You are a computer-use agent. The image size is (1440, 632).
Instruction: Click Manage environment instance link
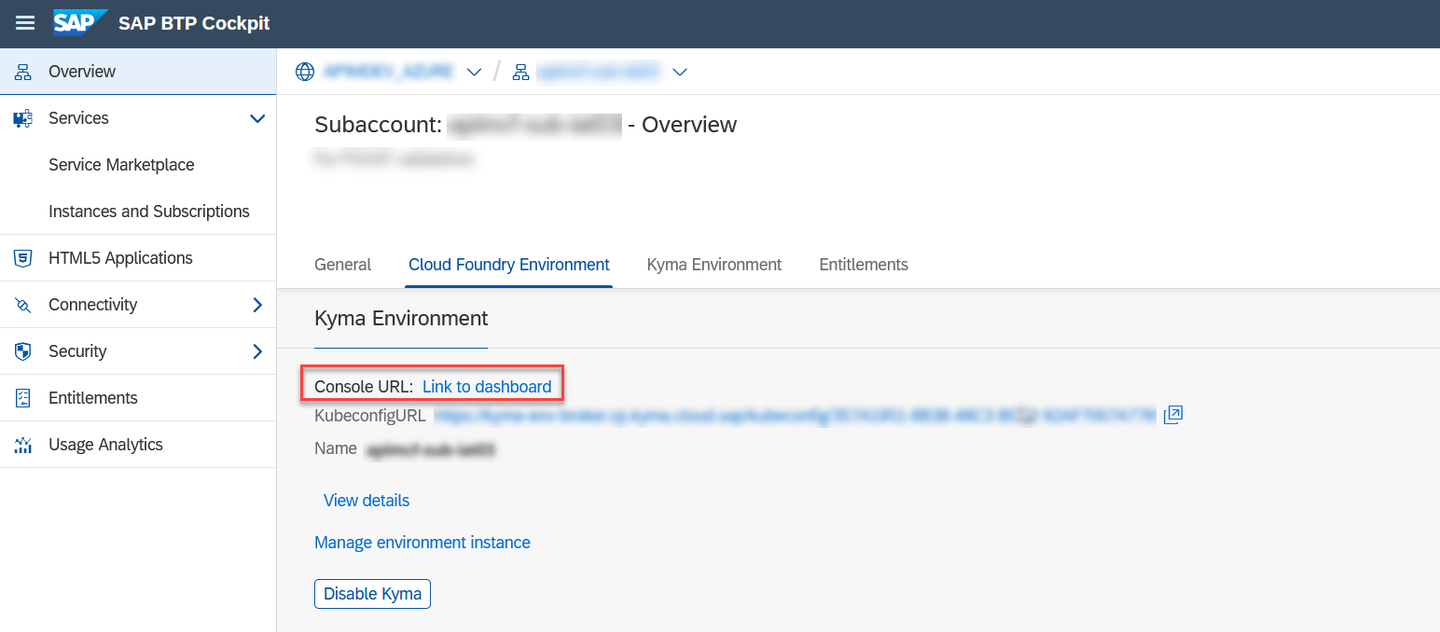point(422,542)
